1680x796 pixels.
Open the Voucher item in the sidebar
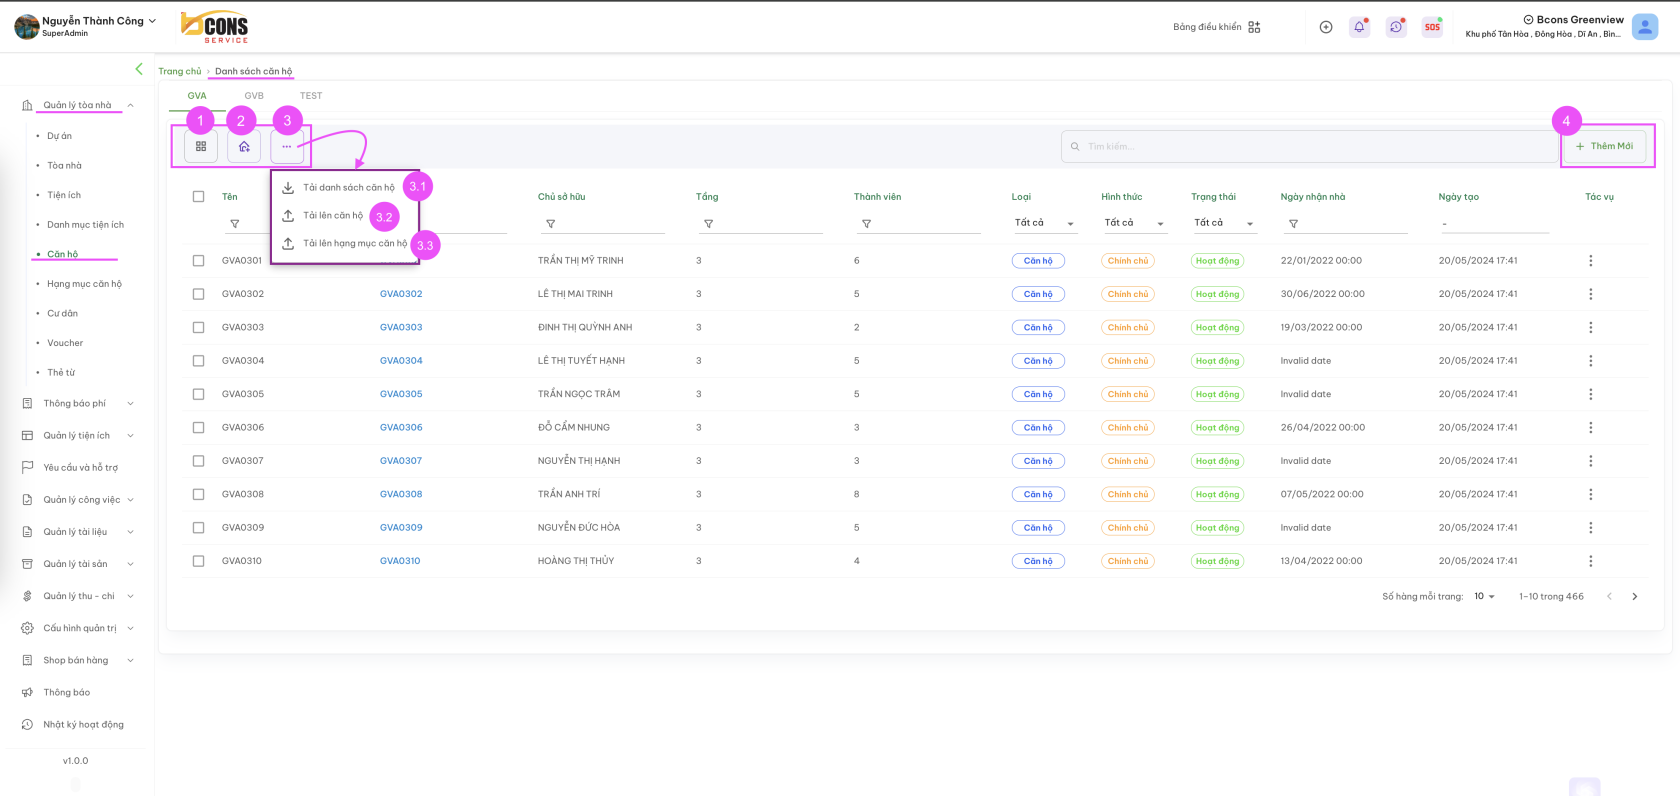click(x=65, y=343)
